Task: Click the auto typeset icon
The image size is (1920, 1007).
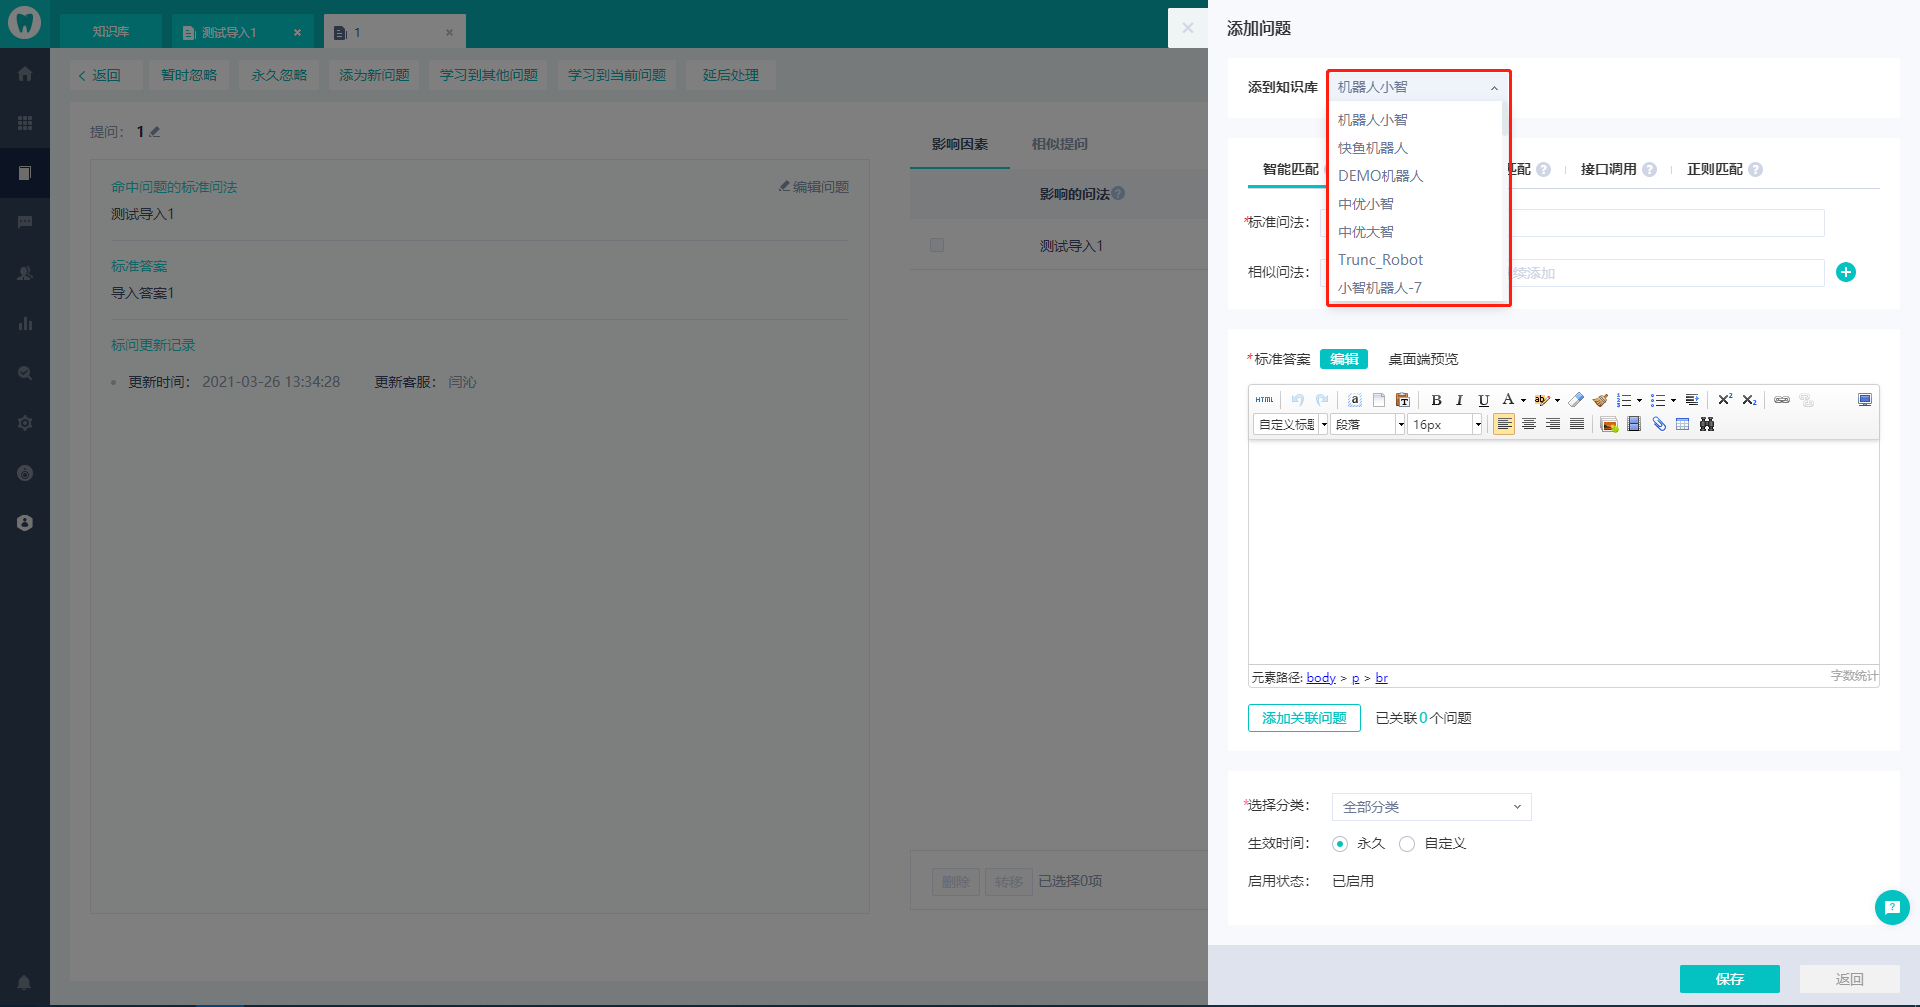Action: [x=1692, y=400]
